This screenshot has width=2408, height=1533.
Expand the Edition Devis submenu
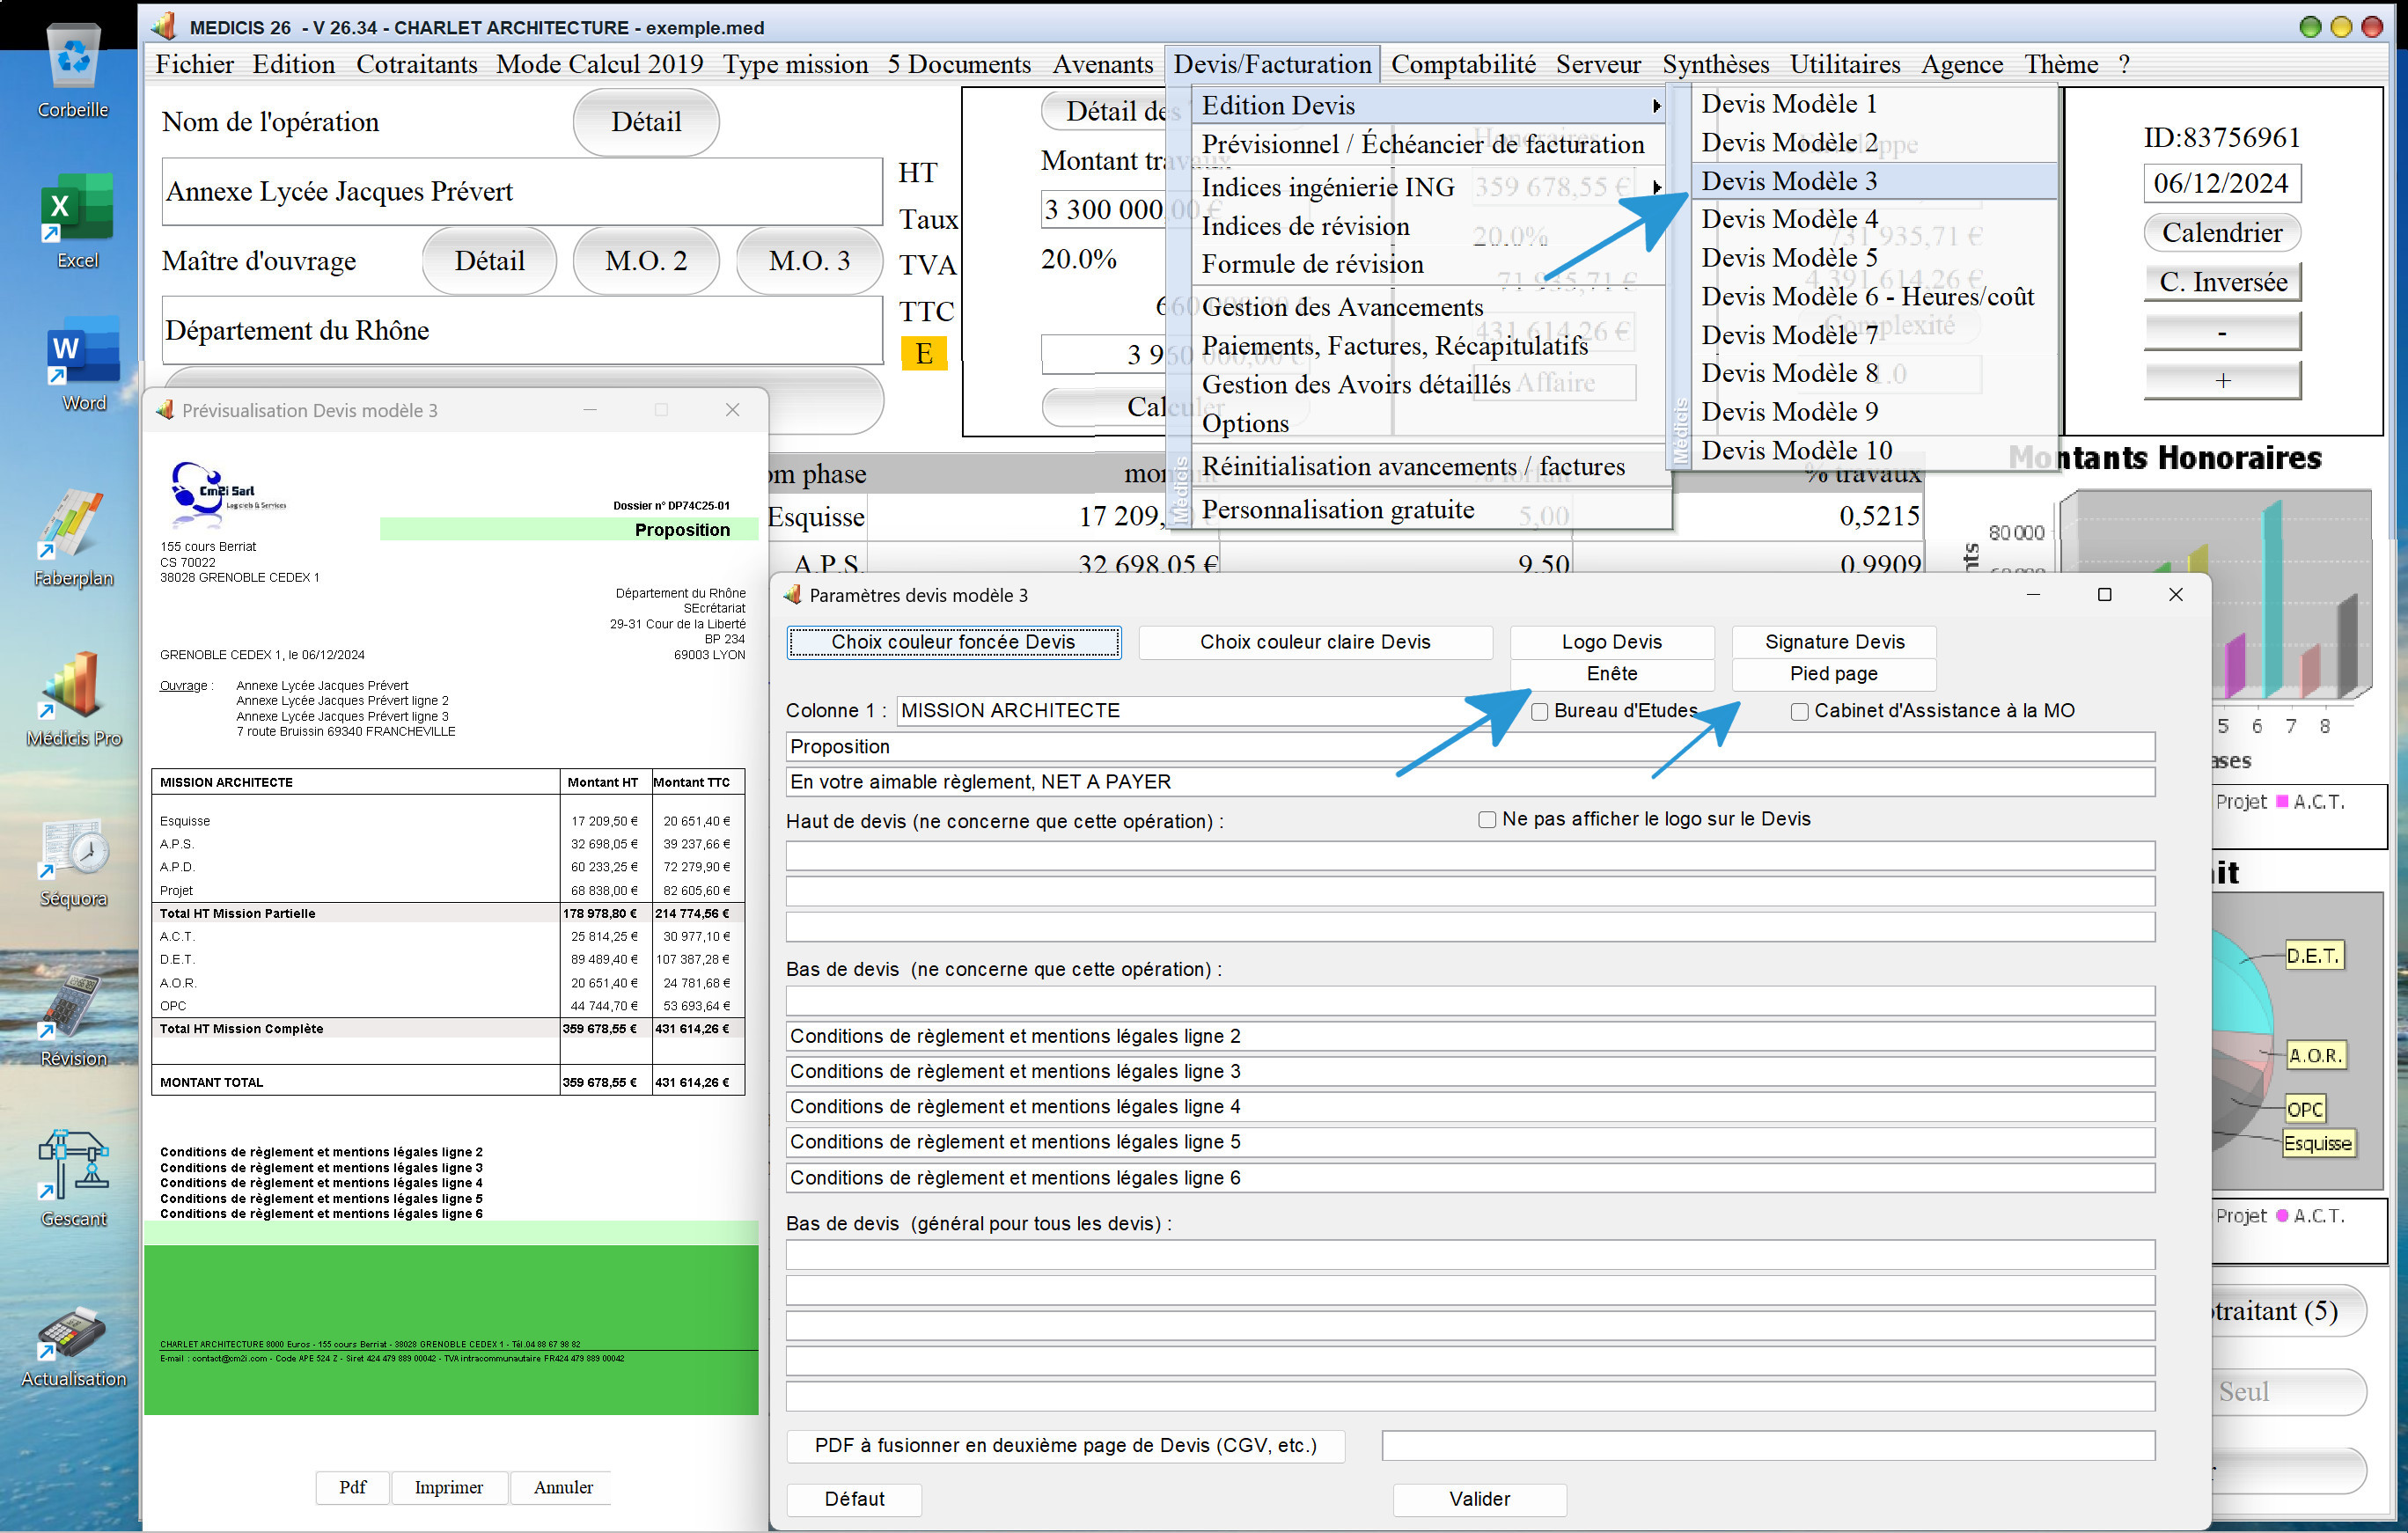[x=1428, y=106]
